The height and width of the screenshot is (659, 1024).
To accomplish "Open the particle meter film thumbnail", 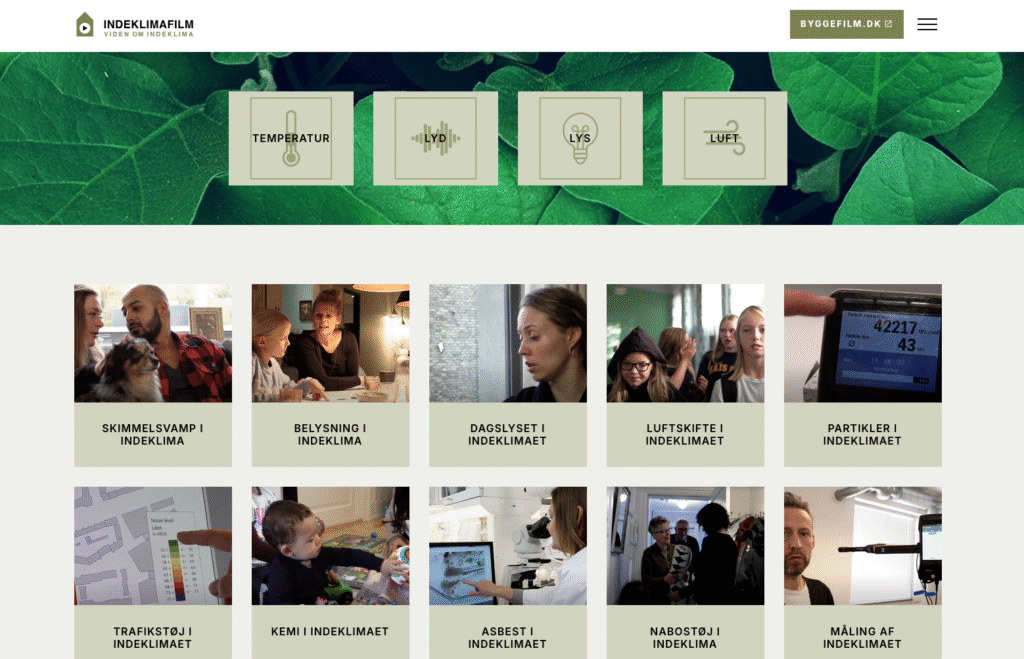I will [x=863, y=343].
